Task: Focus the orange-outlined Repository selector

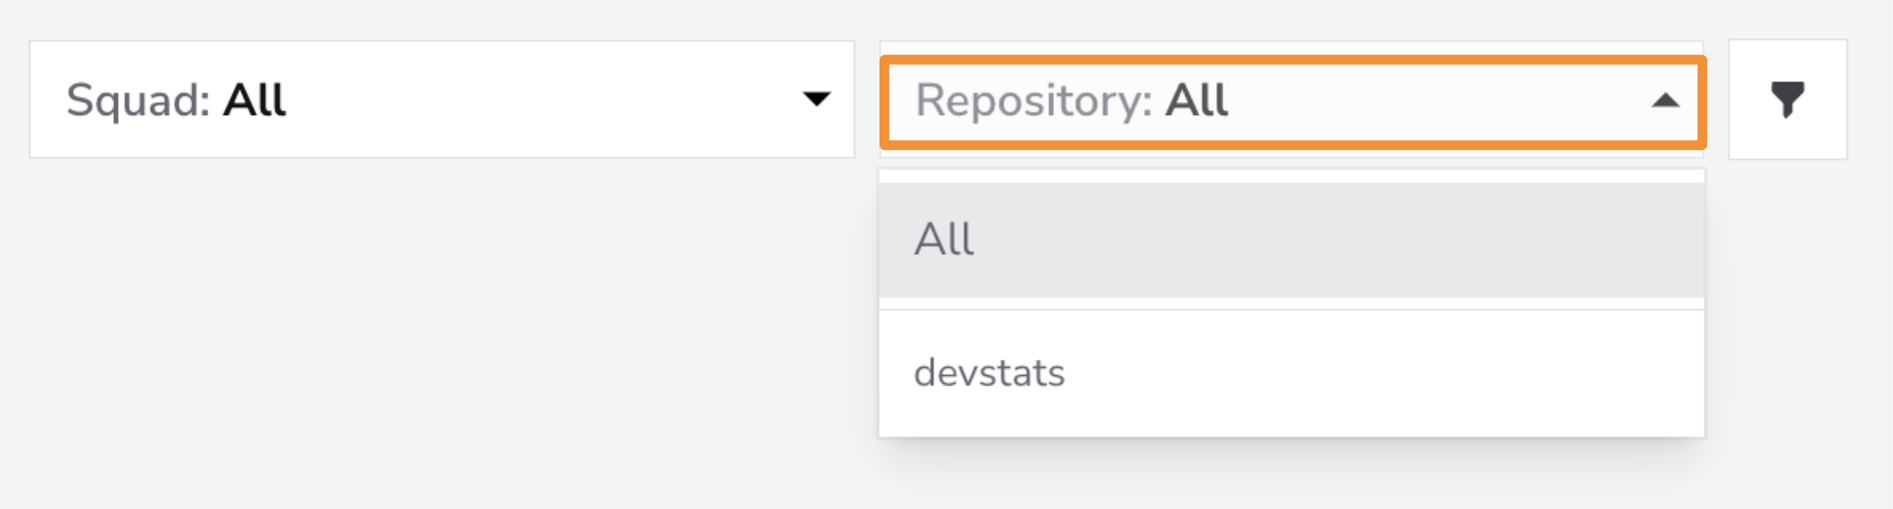Action: coord(1292,101)
